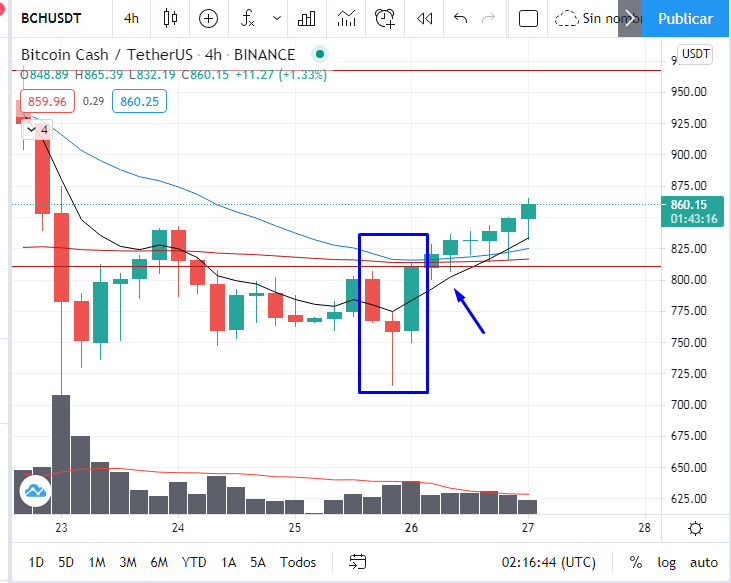Click the 700.00 price axis label
This screenshot has width=731, height=583.
click(689, 405)
